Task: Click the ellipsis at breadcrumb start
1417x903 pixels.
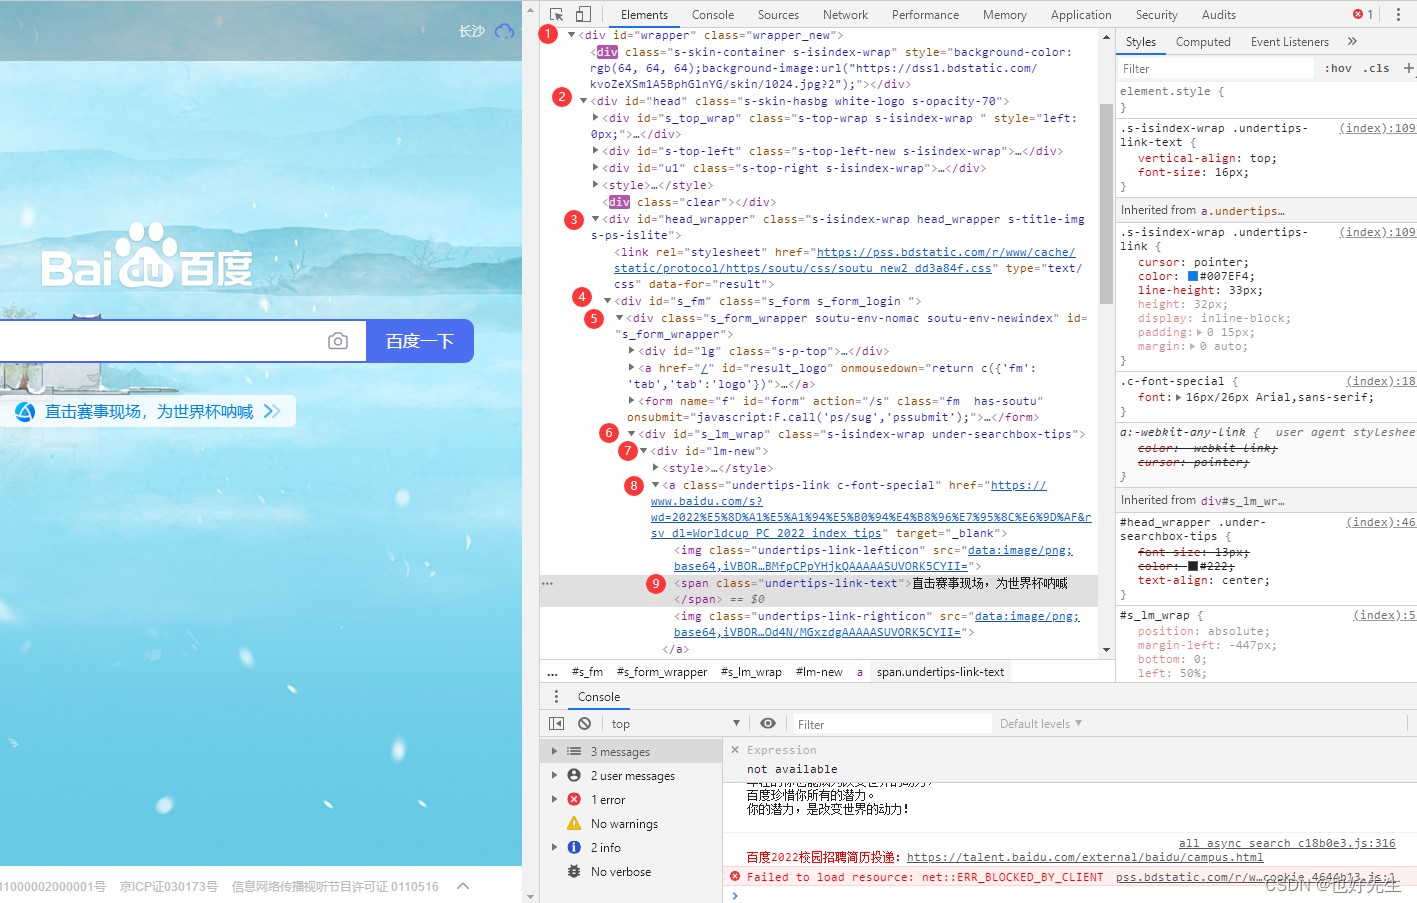Action: (x=552, y=672)
